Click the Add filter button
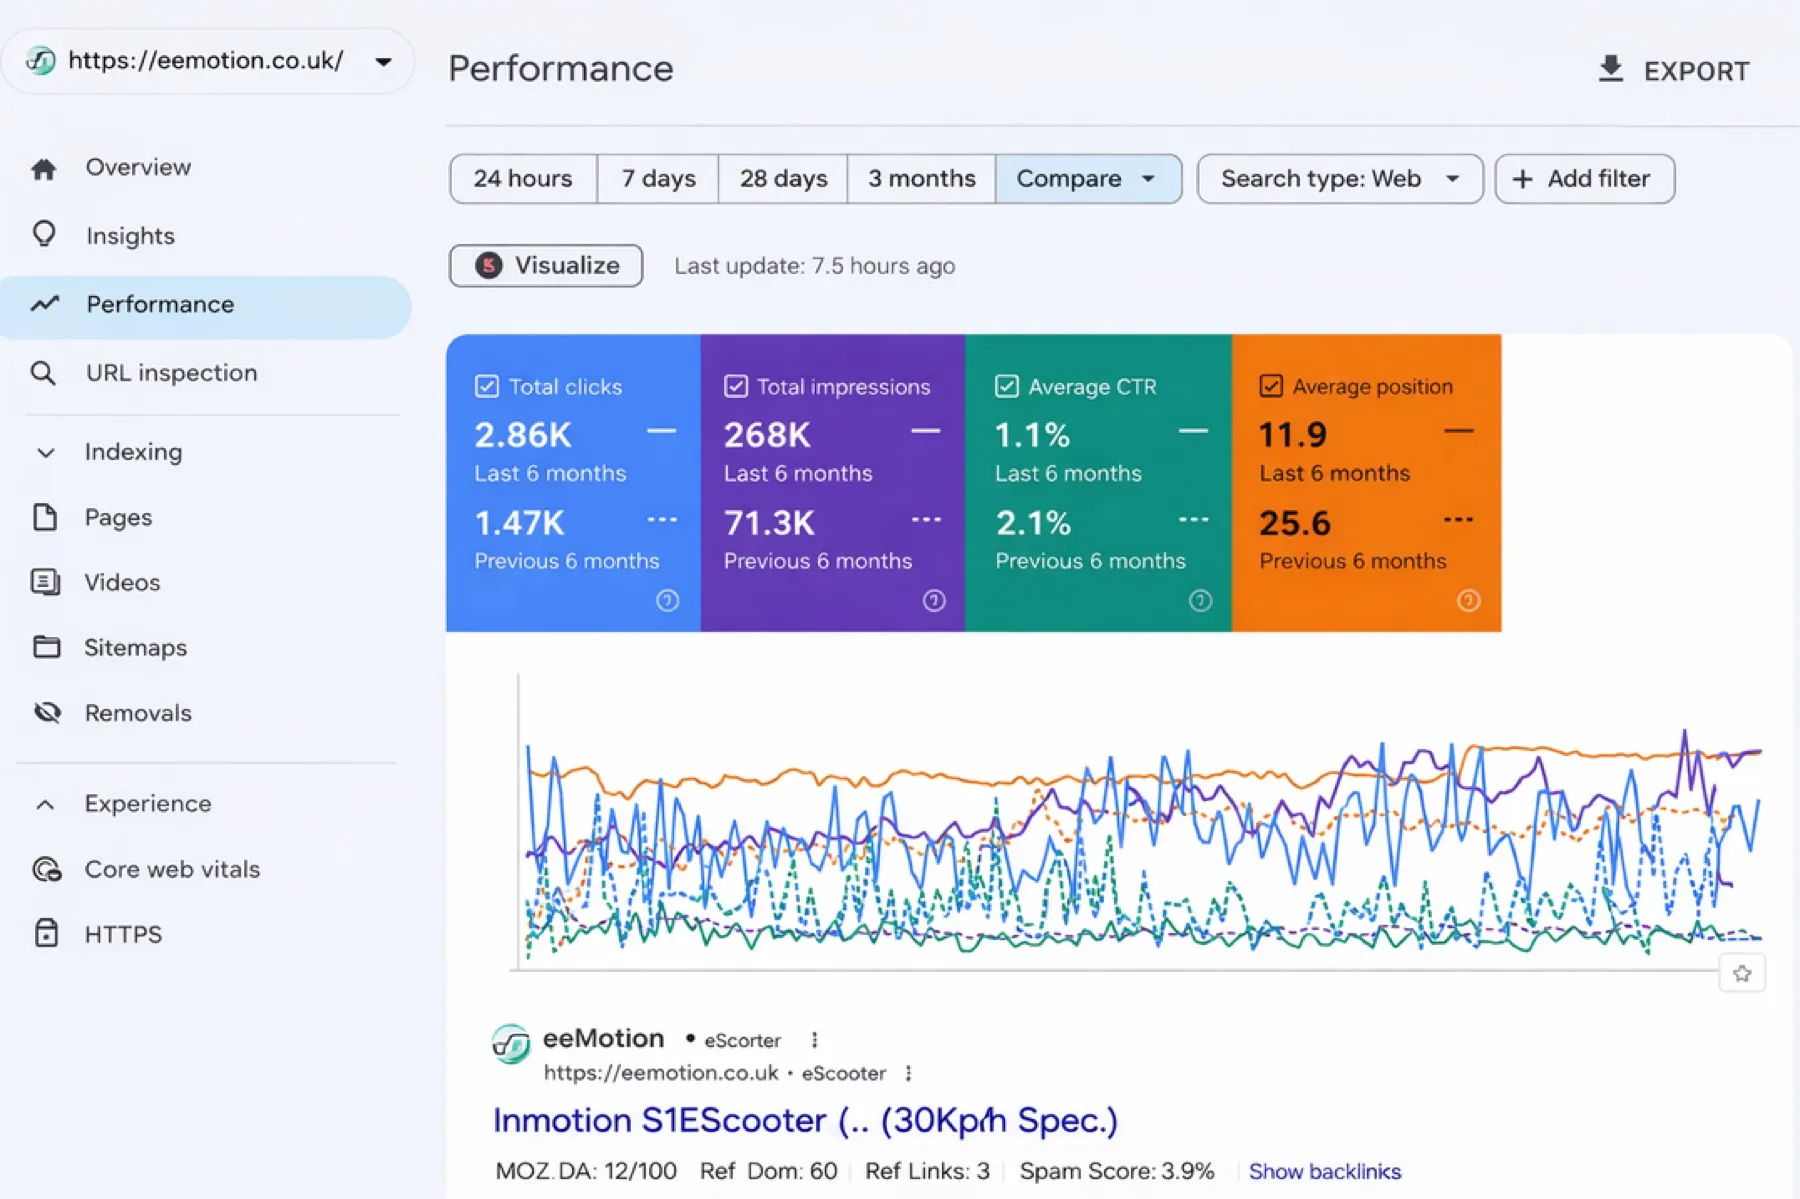This screenshot has height=1199, width=1800. coord(1584,179)
